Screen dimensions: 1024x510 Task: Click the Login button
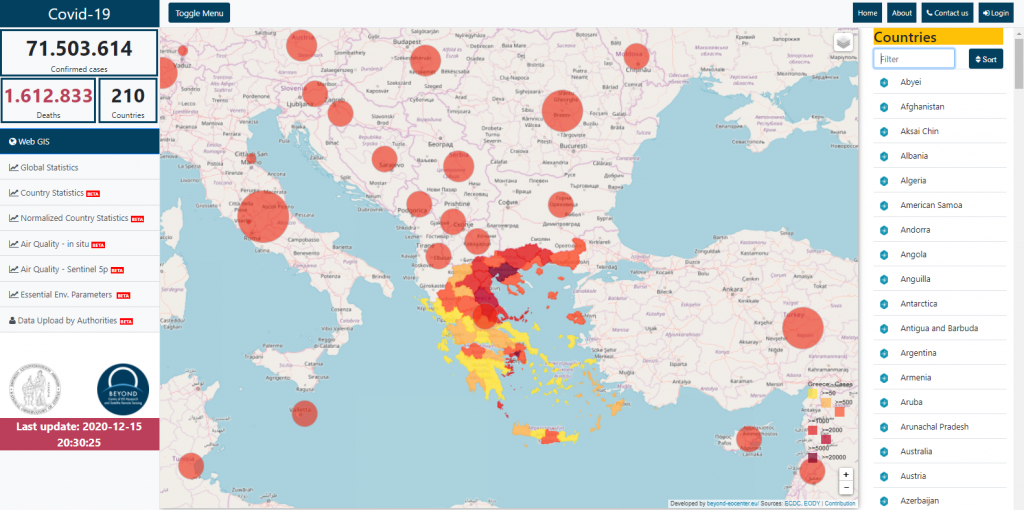click(x=995, y=13)
